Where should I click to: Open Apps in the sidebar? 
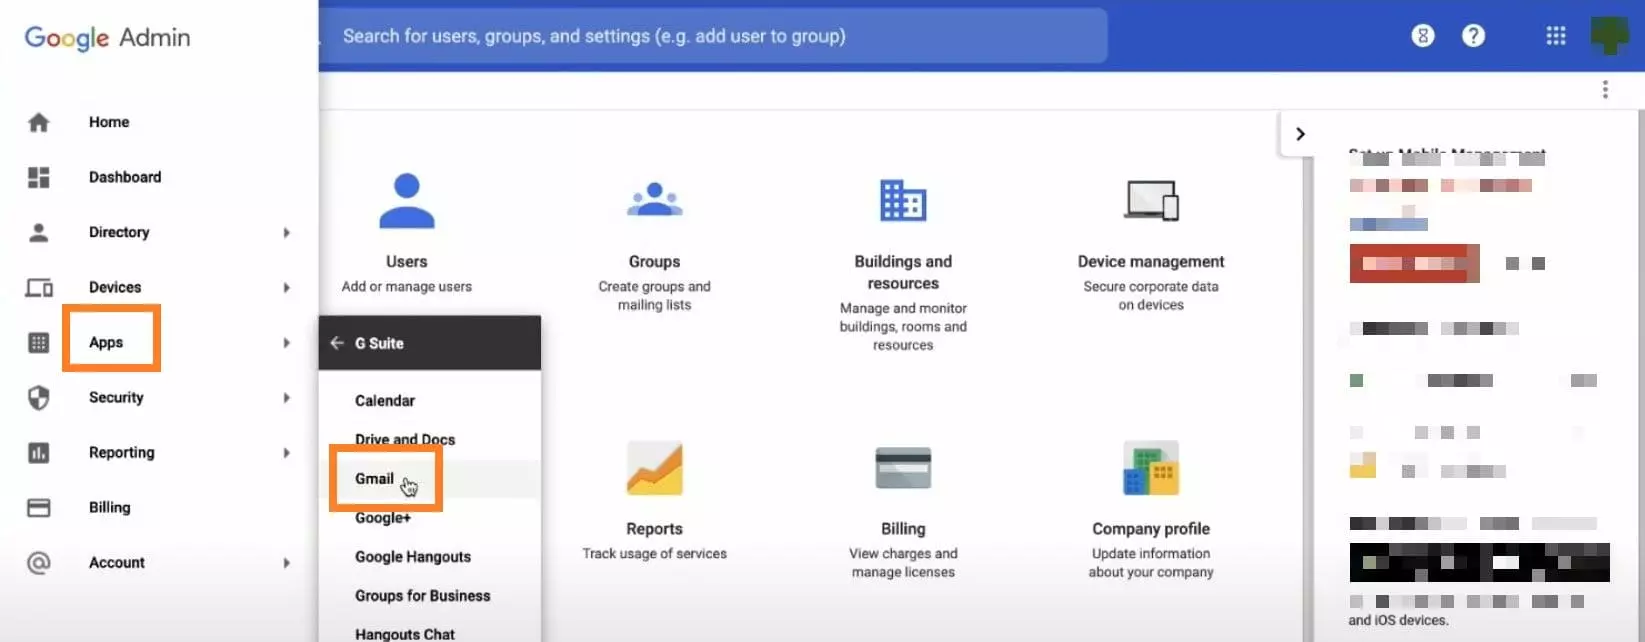coord(106,343)
